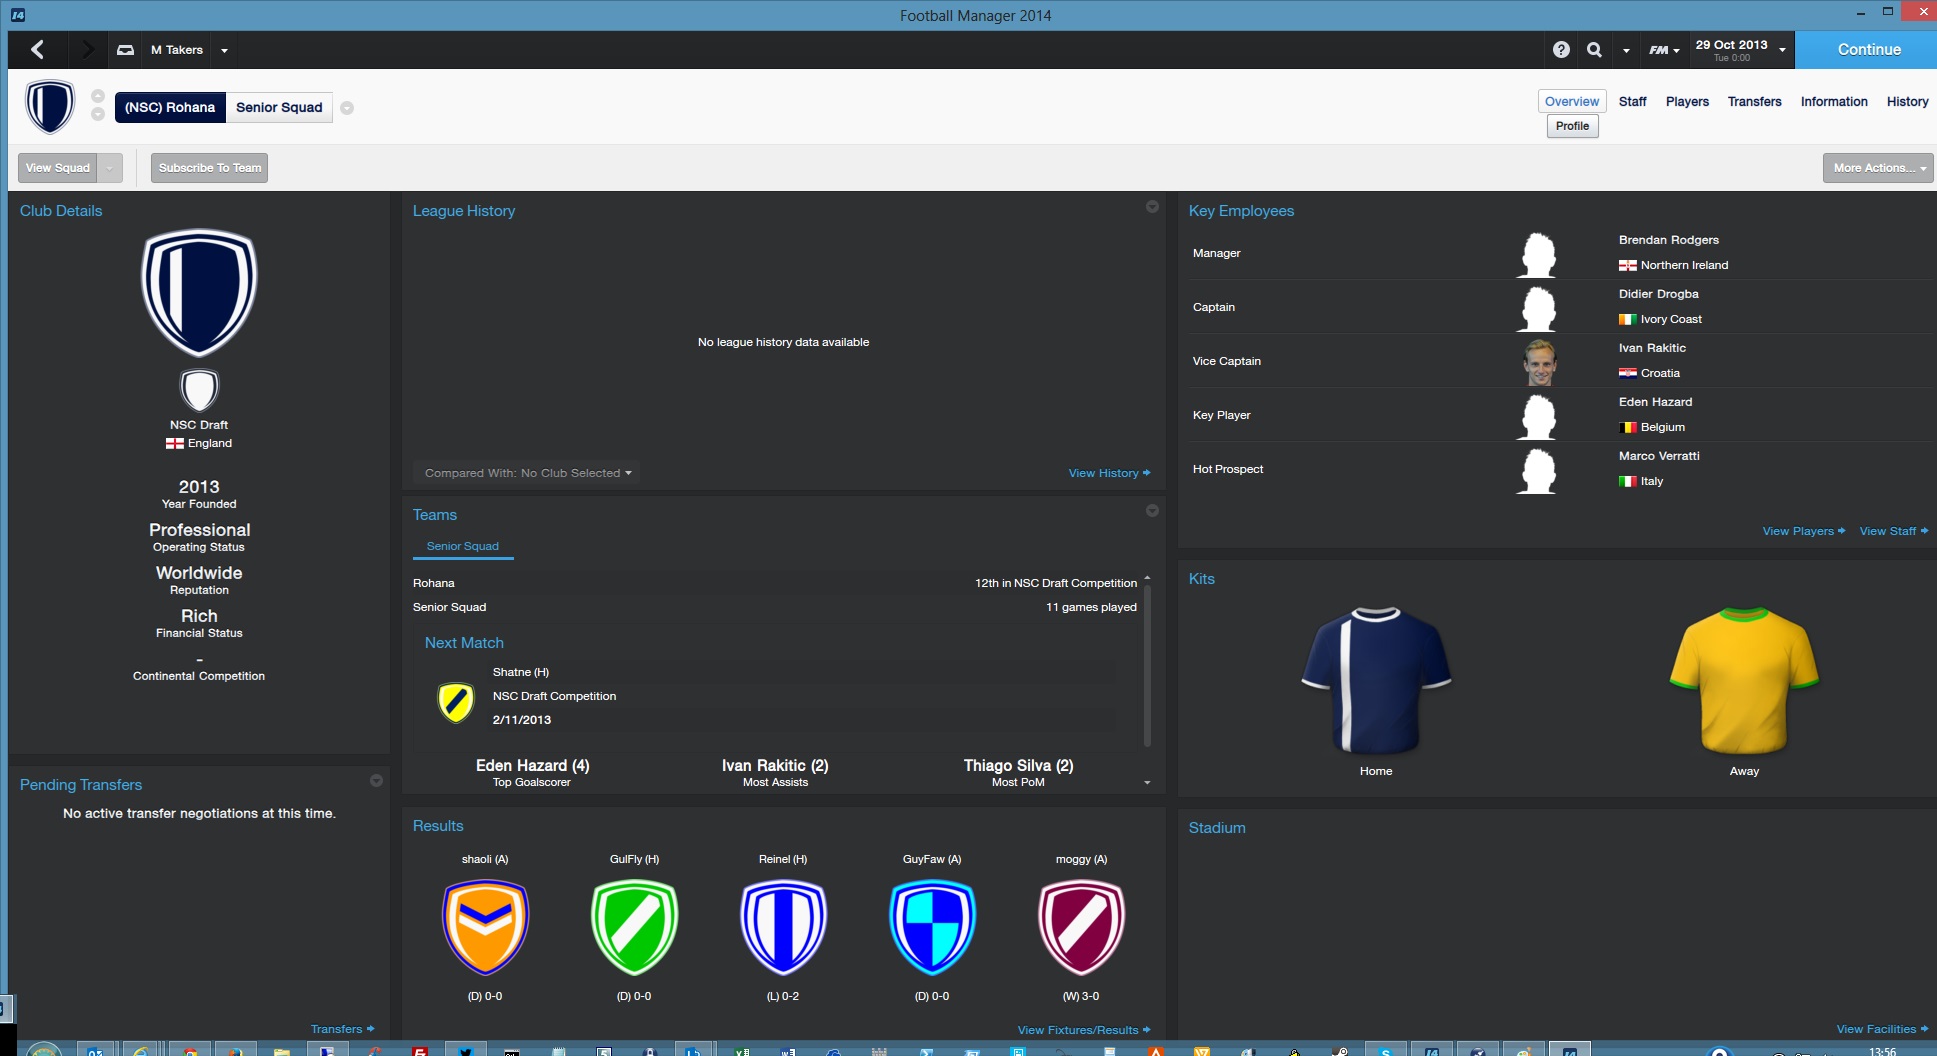Screen dimensions: 1937x1056
Task: Open the Compared With club selector
Action: tap(527, 473)
